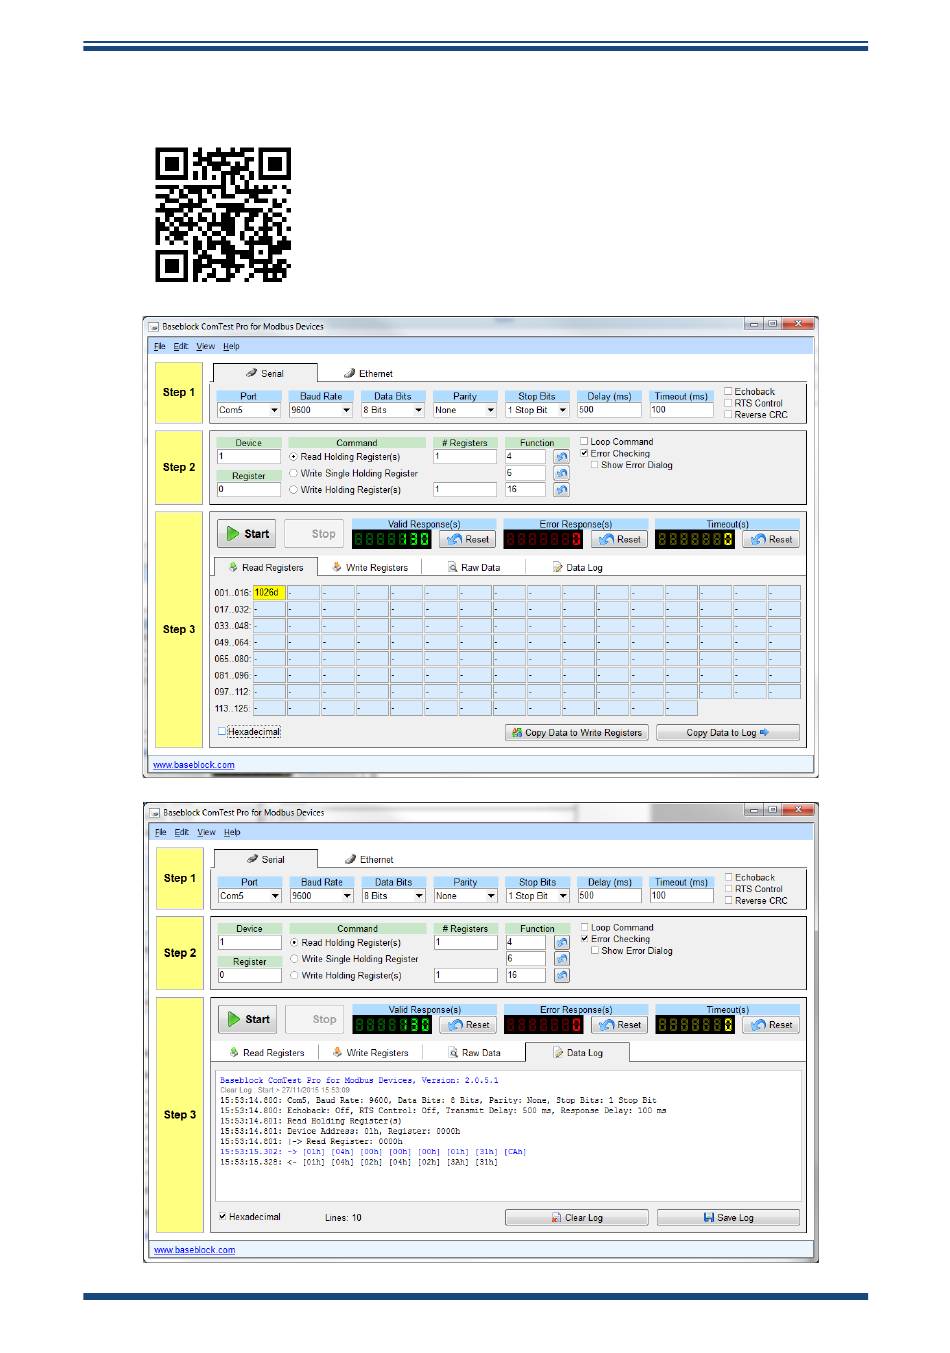Viewport: 950px width, 1353px height.
Task: Enable Echoback checkbox in upper window
Action: [x=728, y=392]
